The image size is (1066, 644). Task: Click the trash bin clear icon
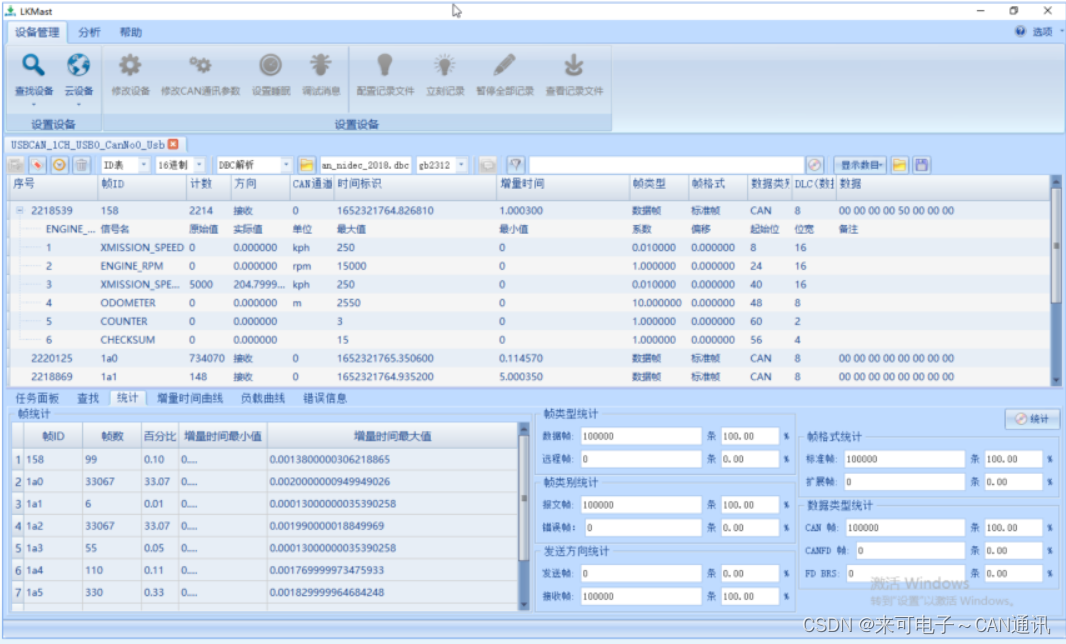(x=82, y=165)
